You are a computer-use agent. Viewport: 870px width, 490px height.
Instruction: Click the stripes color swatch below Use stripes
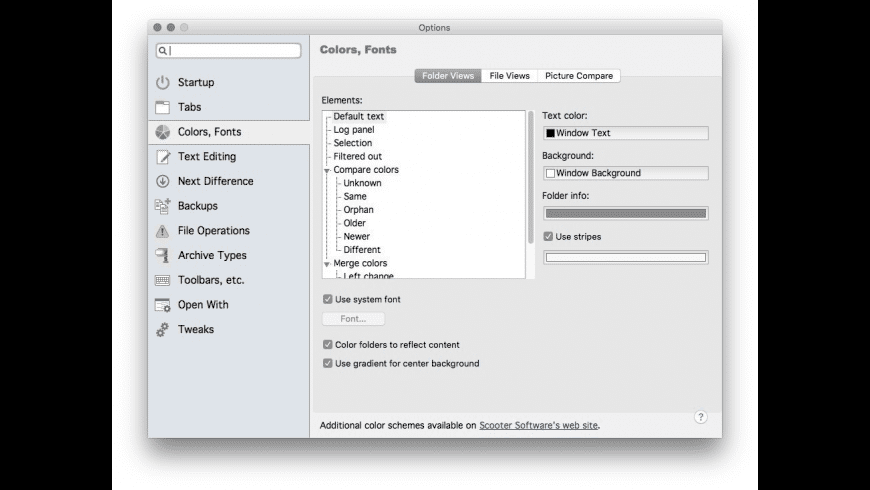[626, 257]
